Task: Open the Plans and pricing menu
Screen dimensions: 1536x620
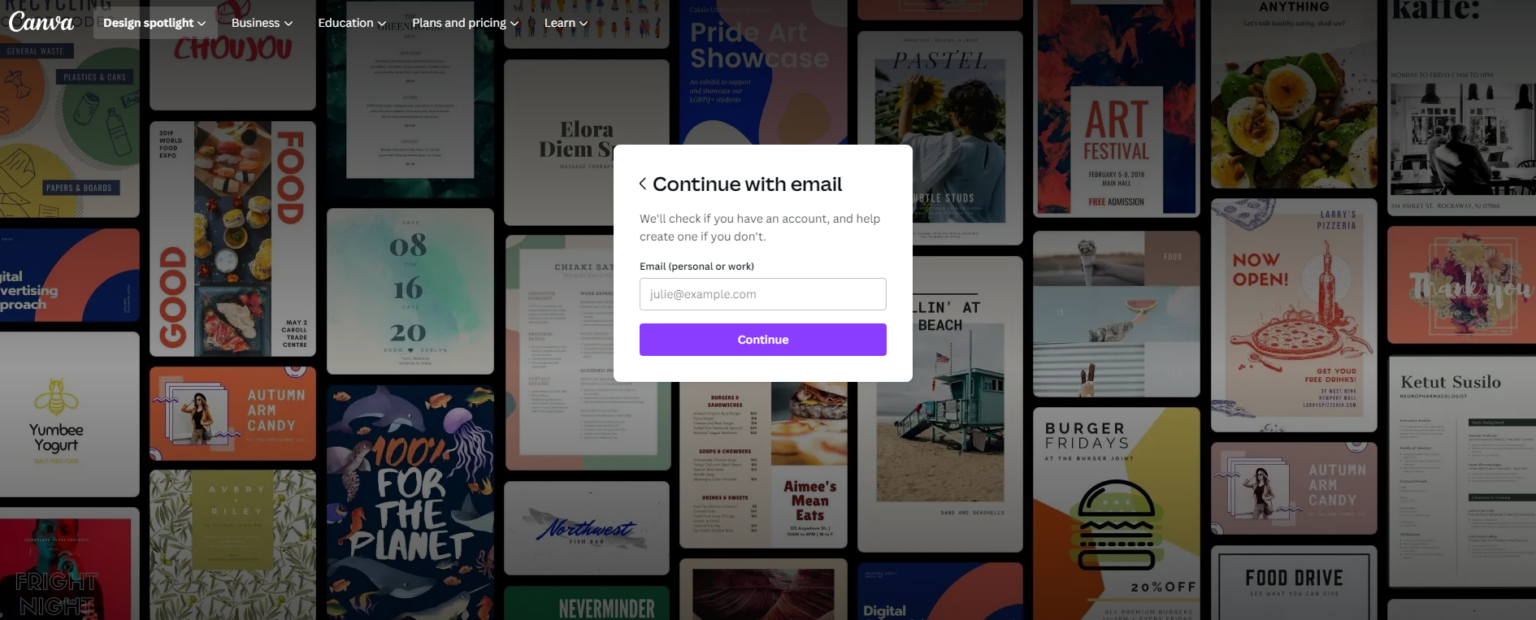Action: pos(464,22)
